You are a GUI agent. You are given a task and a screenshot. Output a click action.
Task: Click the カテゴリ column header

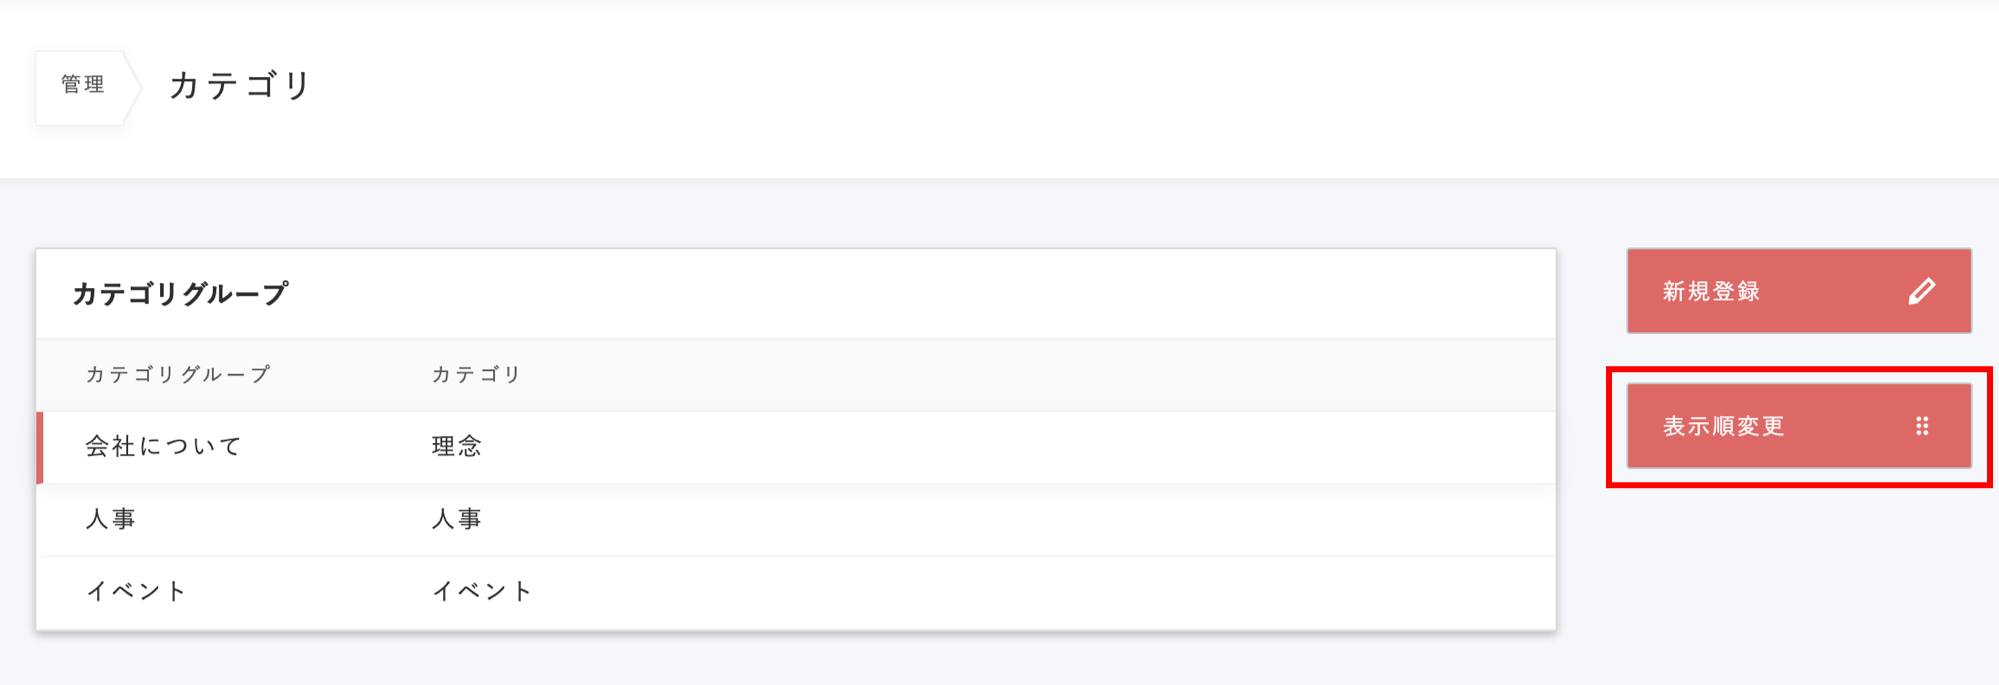476,374
